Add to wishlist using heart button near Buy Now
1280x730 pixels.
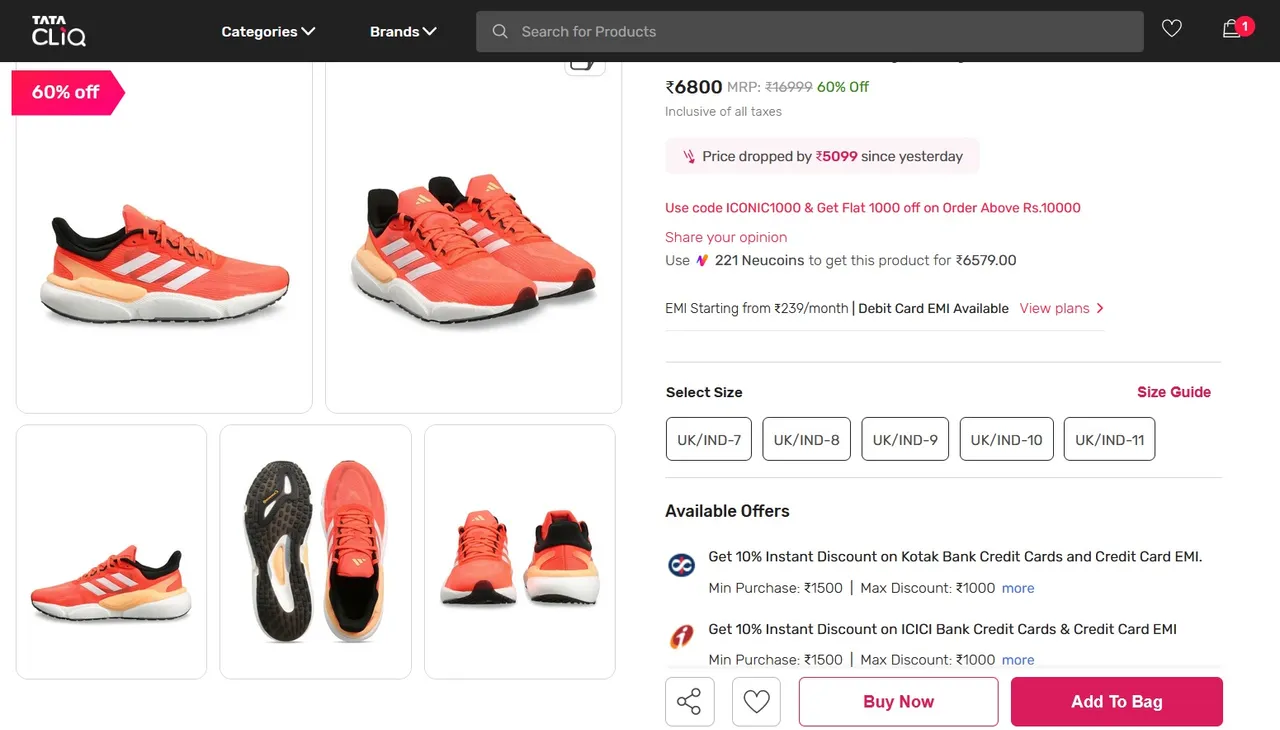756,701
